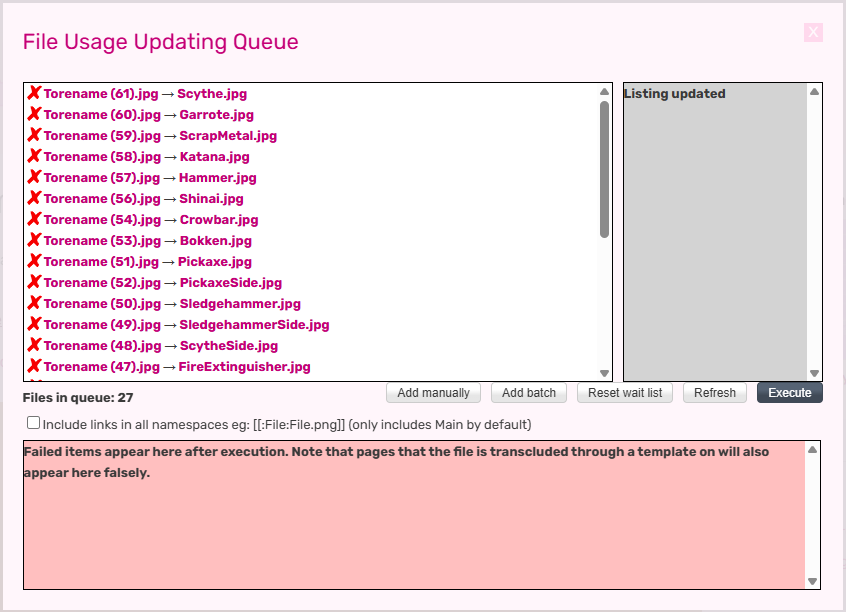Click down arrow in Listing updated panel
This screenshot has width=846, height=612.
point(814,373)
